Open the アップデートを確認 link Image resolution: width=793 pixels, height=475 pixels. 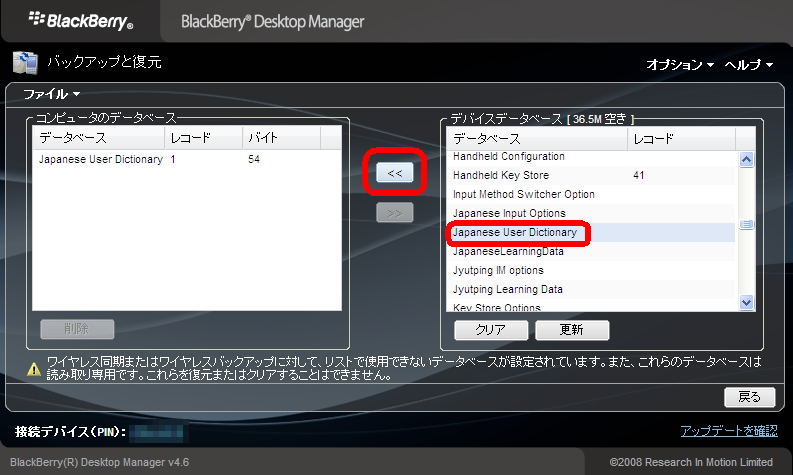point(729,430)
